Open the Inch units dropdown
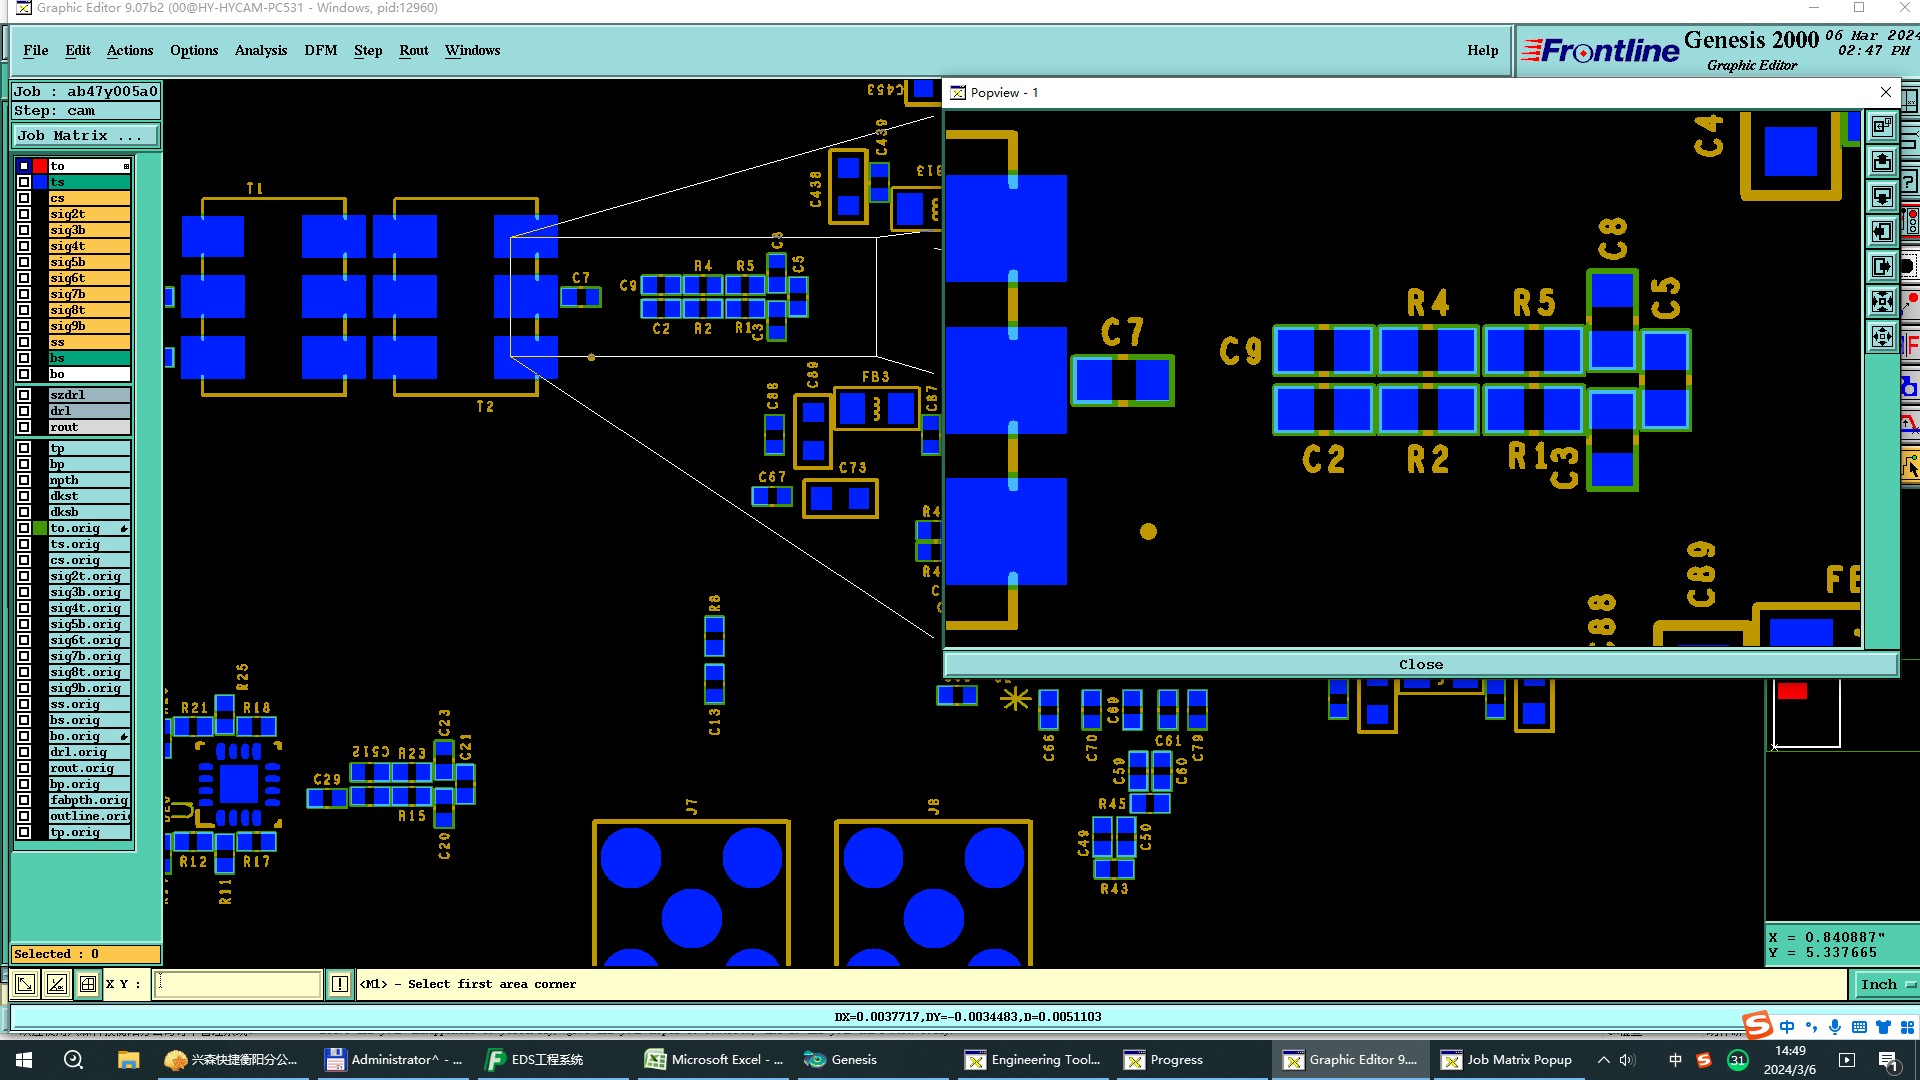1920x1080 pixels. 1886,984
